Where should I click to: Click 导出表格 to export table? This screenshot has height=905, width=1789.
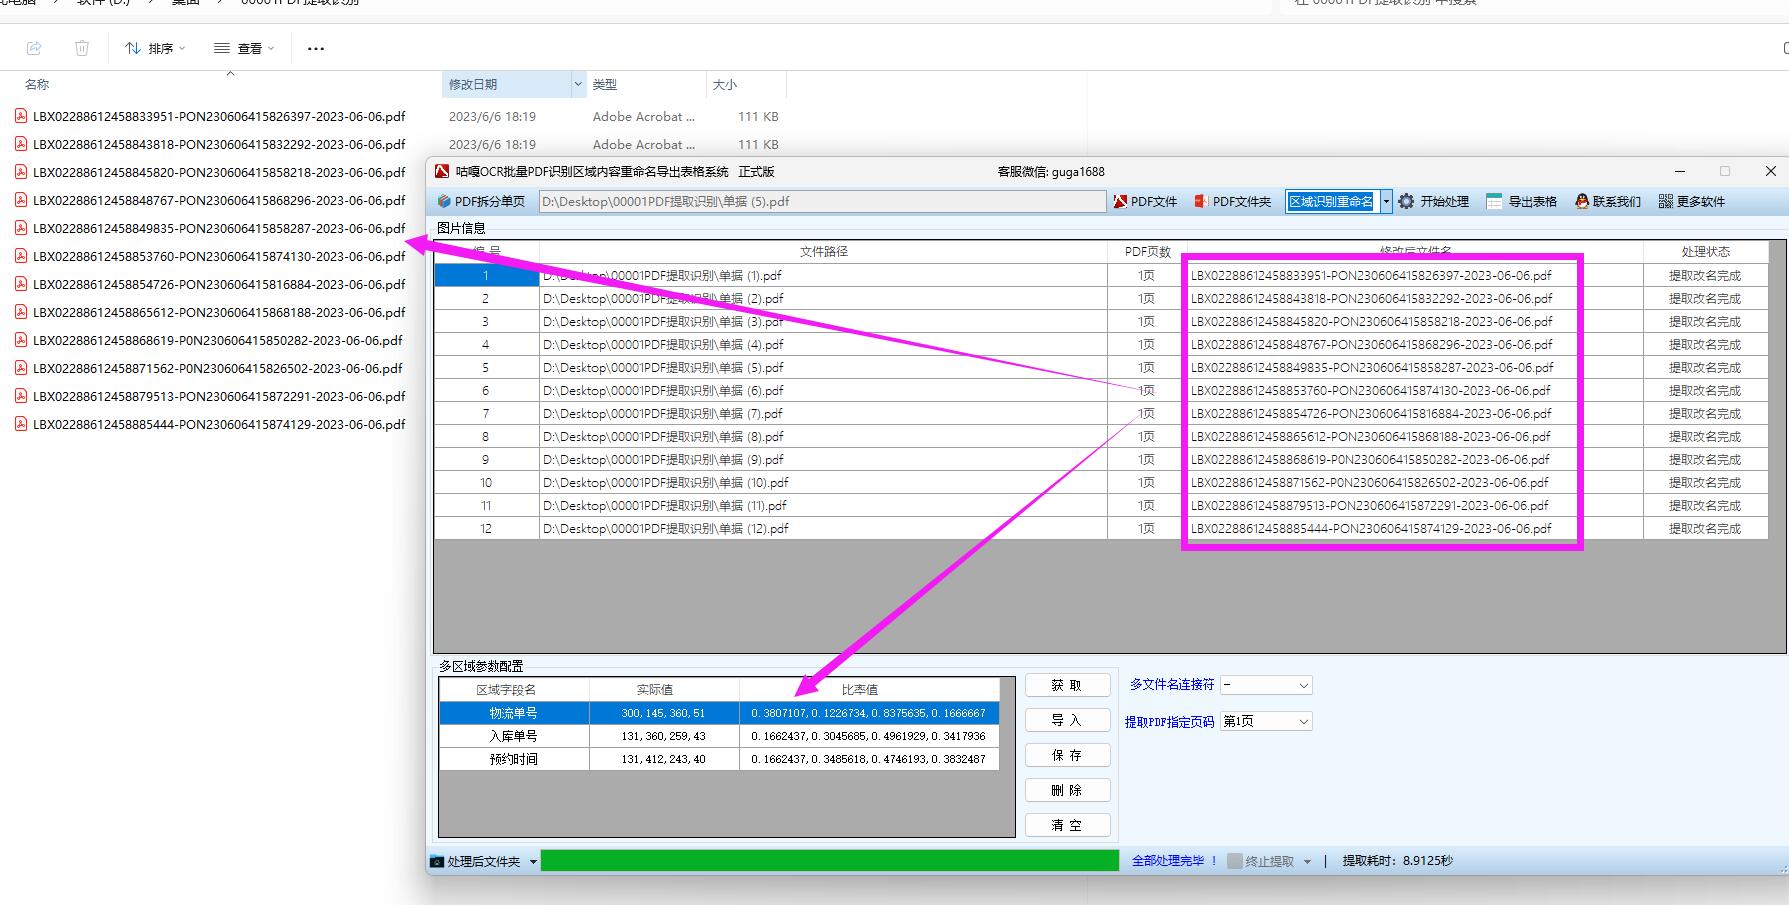pyautogui.click(x=1521, y=201)
